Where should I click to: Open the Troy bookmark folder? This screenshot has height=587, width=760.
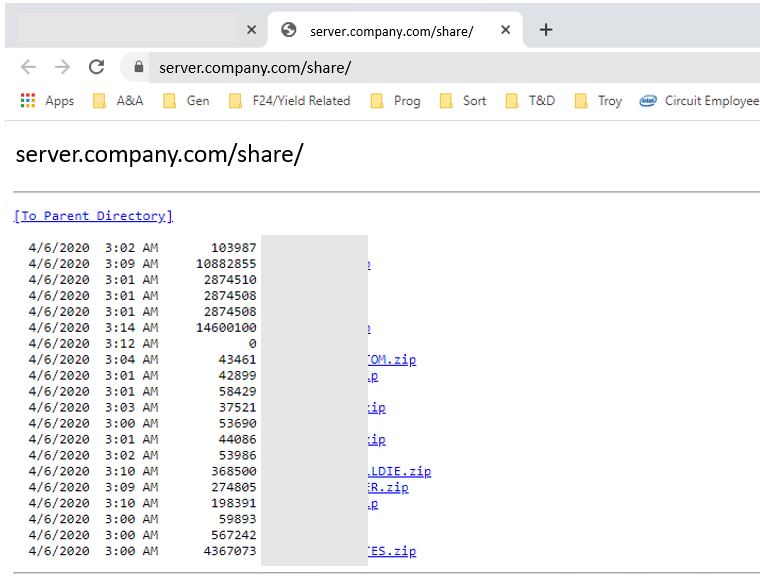598,101
